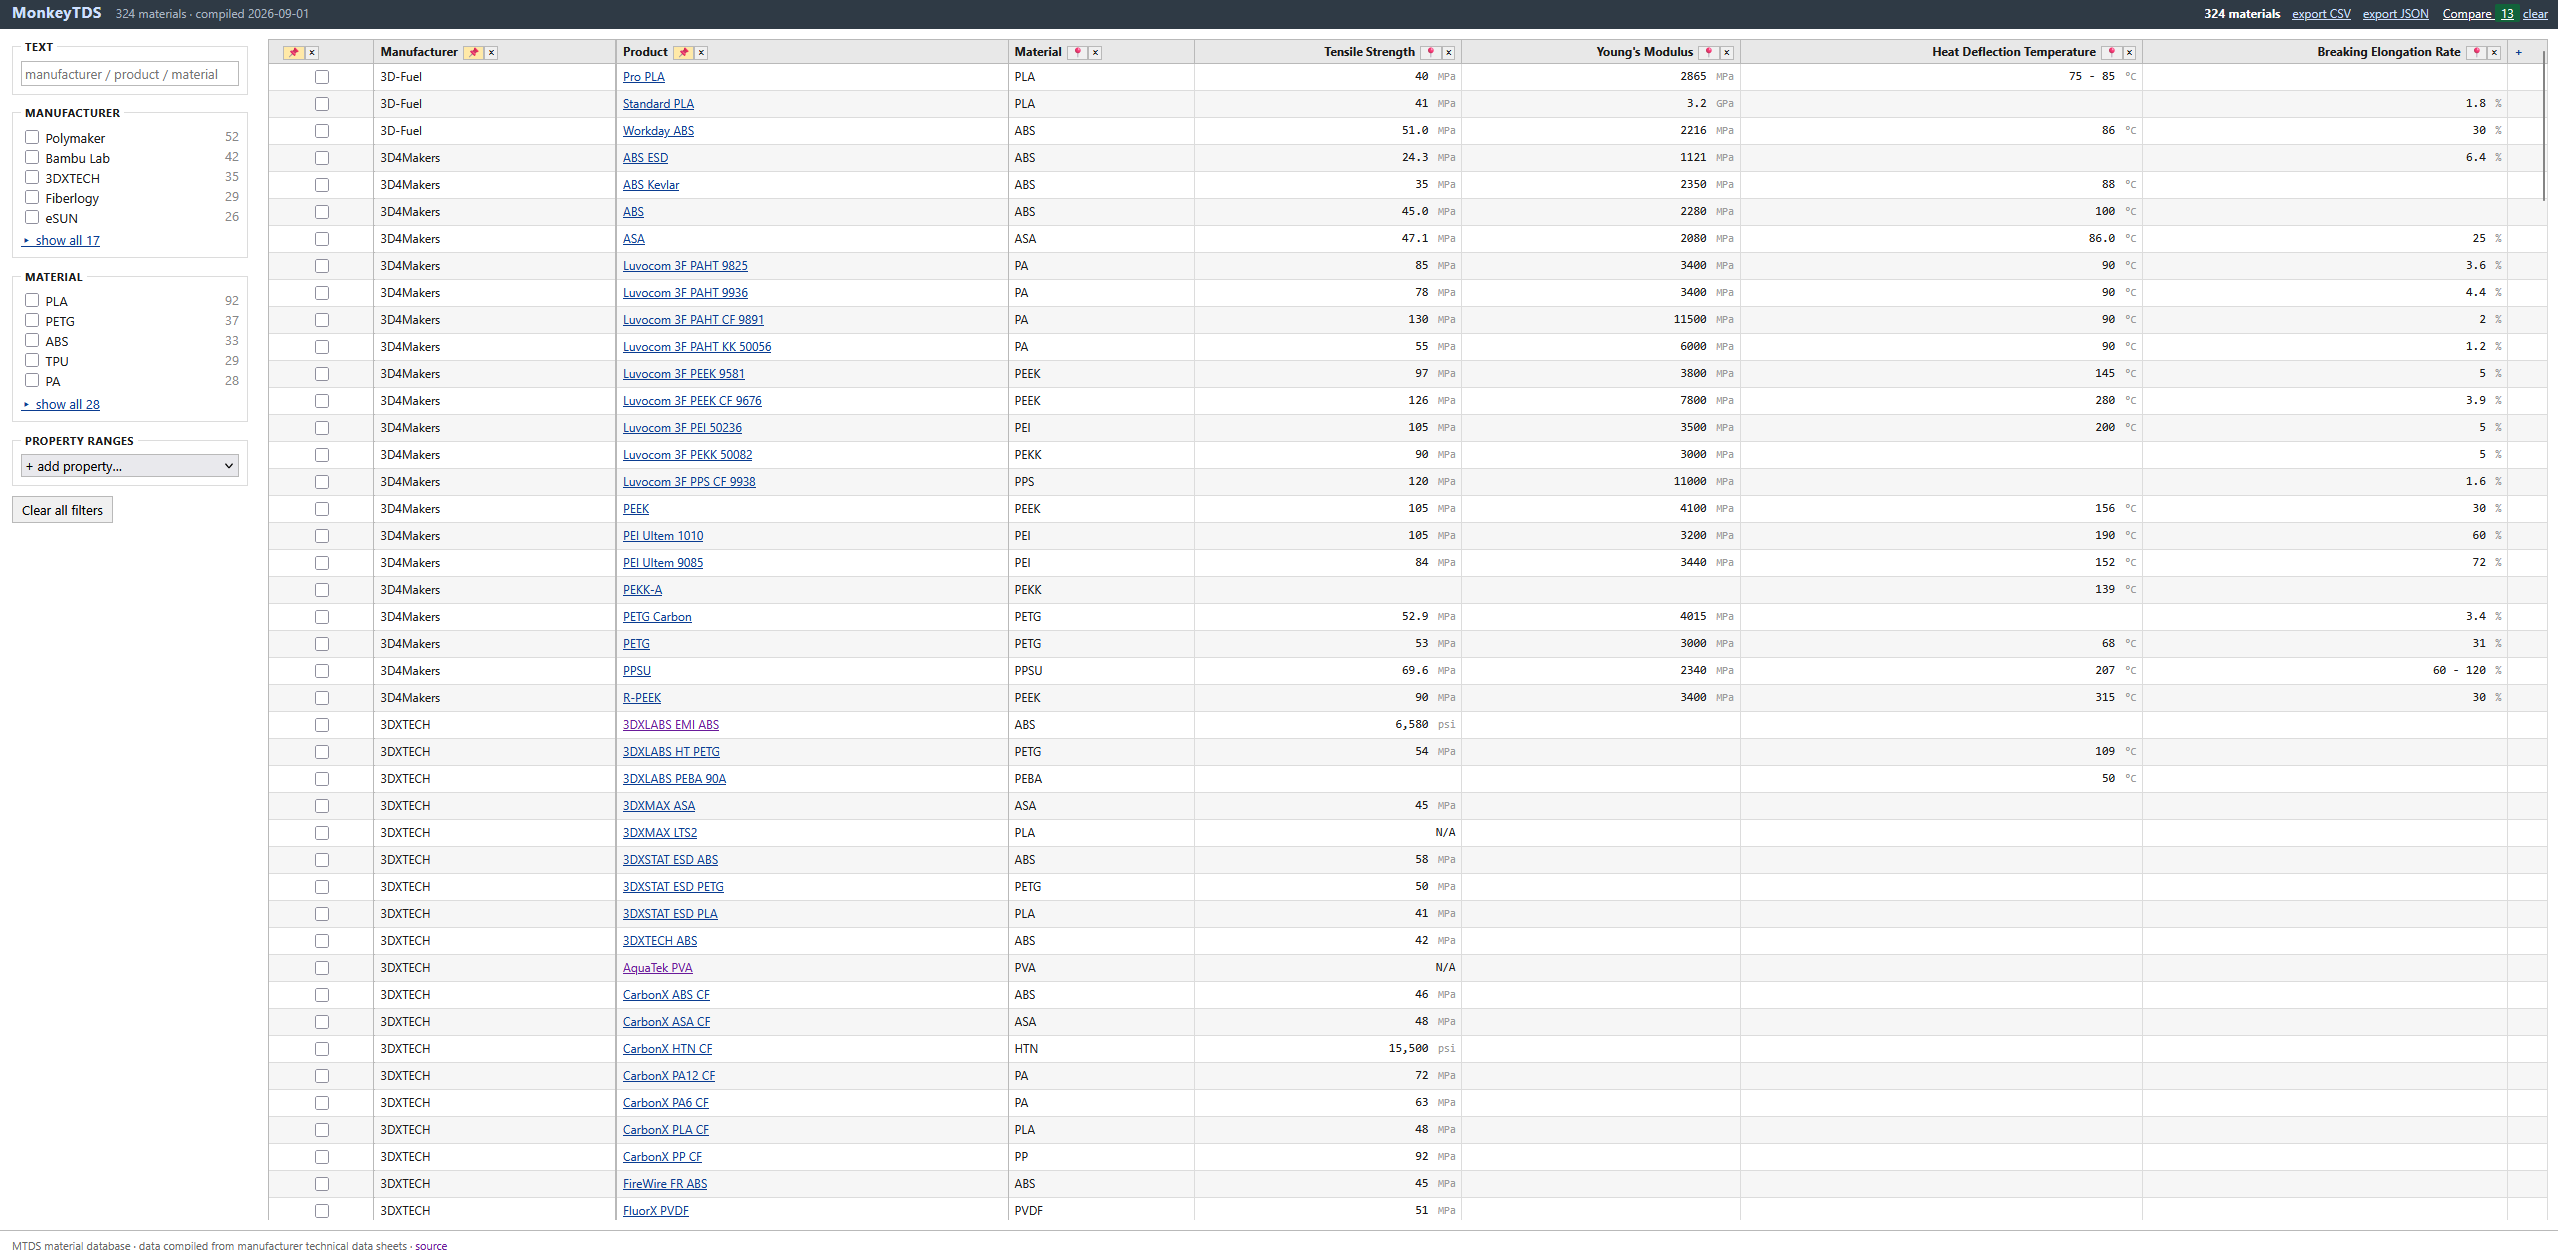Unpin the selection checkbox column
Image resolution: width=2558 pixels, height=1250 pixels.
click(x=294, y=52)
